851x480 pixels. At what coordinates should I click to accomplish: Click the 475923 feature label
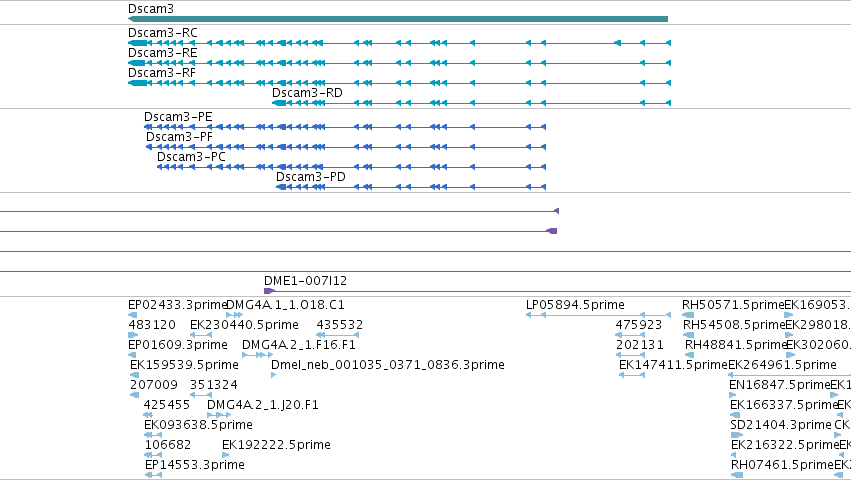click(x=639, y=325)
